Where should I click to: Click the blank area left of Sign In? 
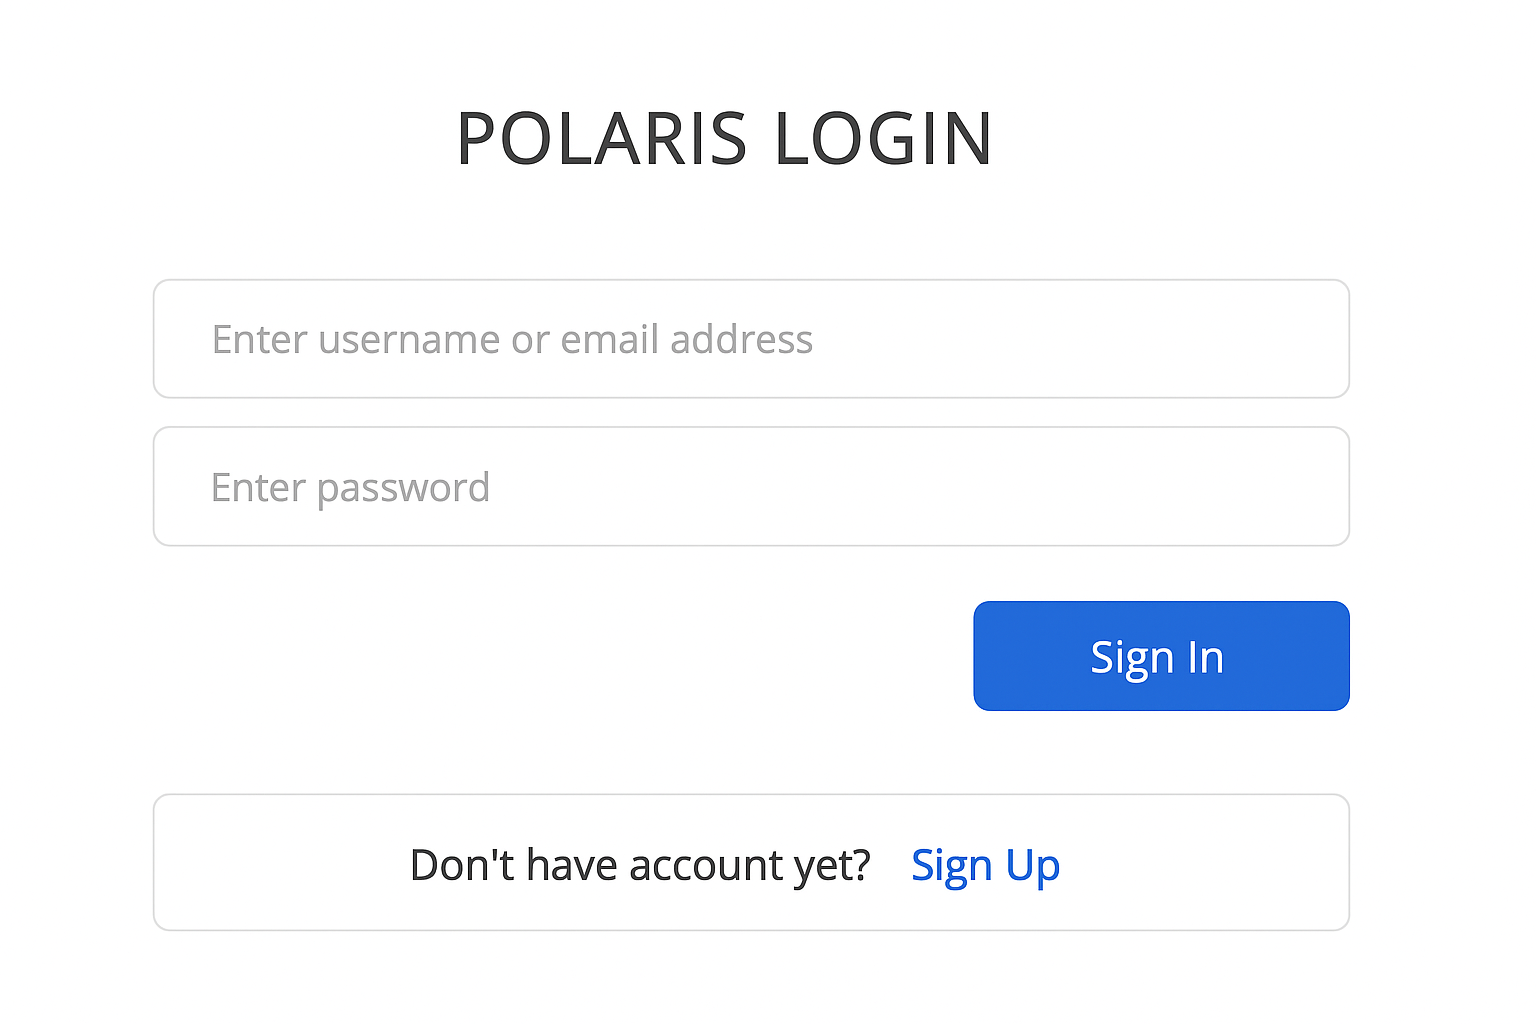(x=560, y=656)
